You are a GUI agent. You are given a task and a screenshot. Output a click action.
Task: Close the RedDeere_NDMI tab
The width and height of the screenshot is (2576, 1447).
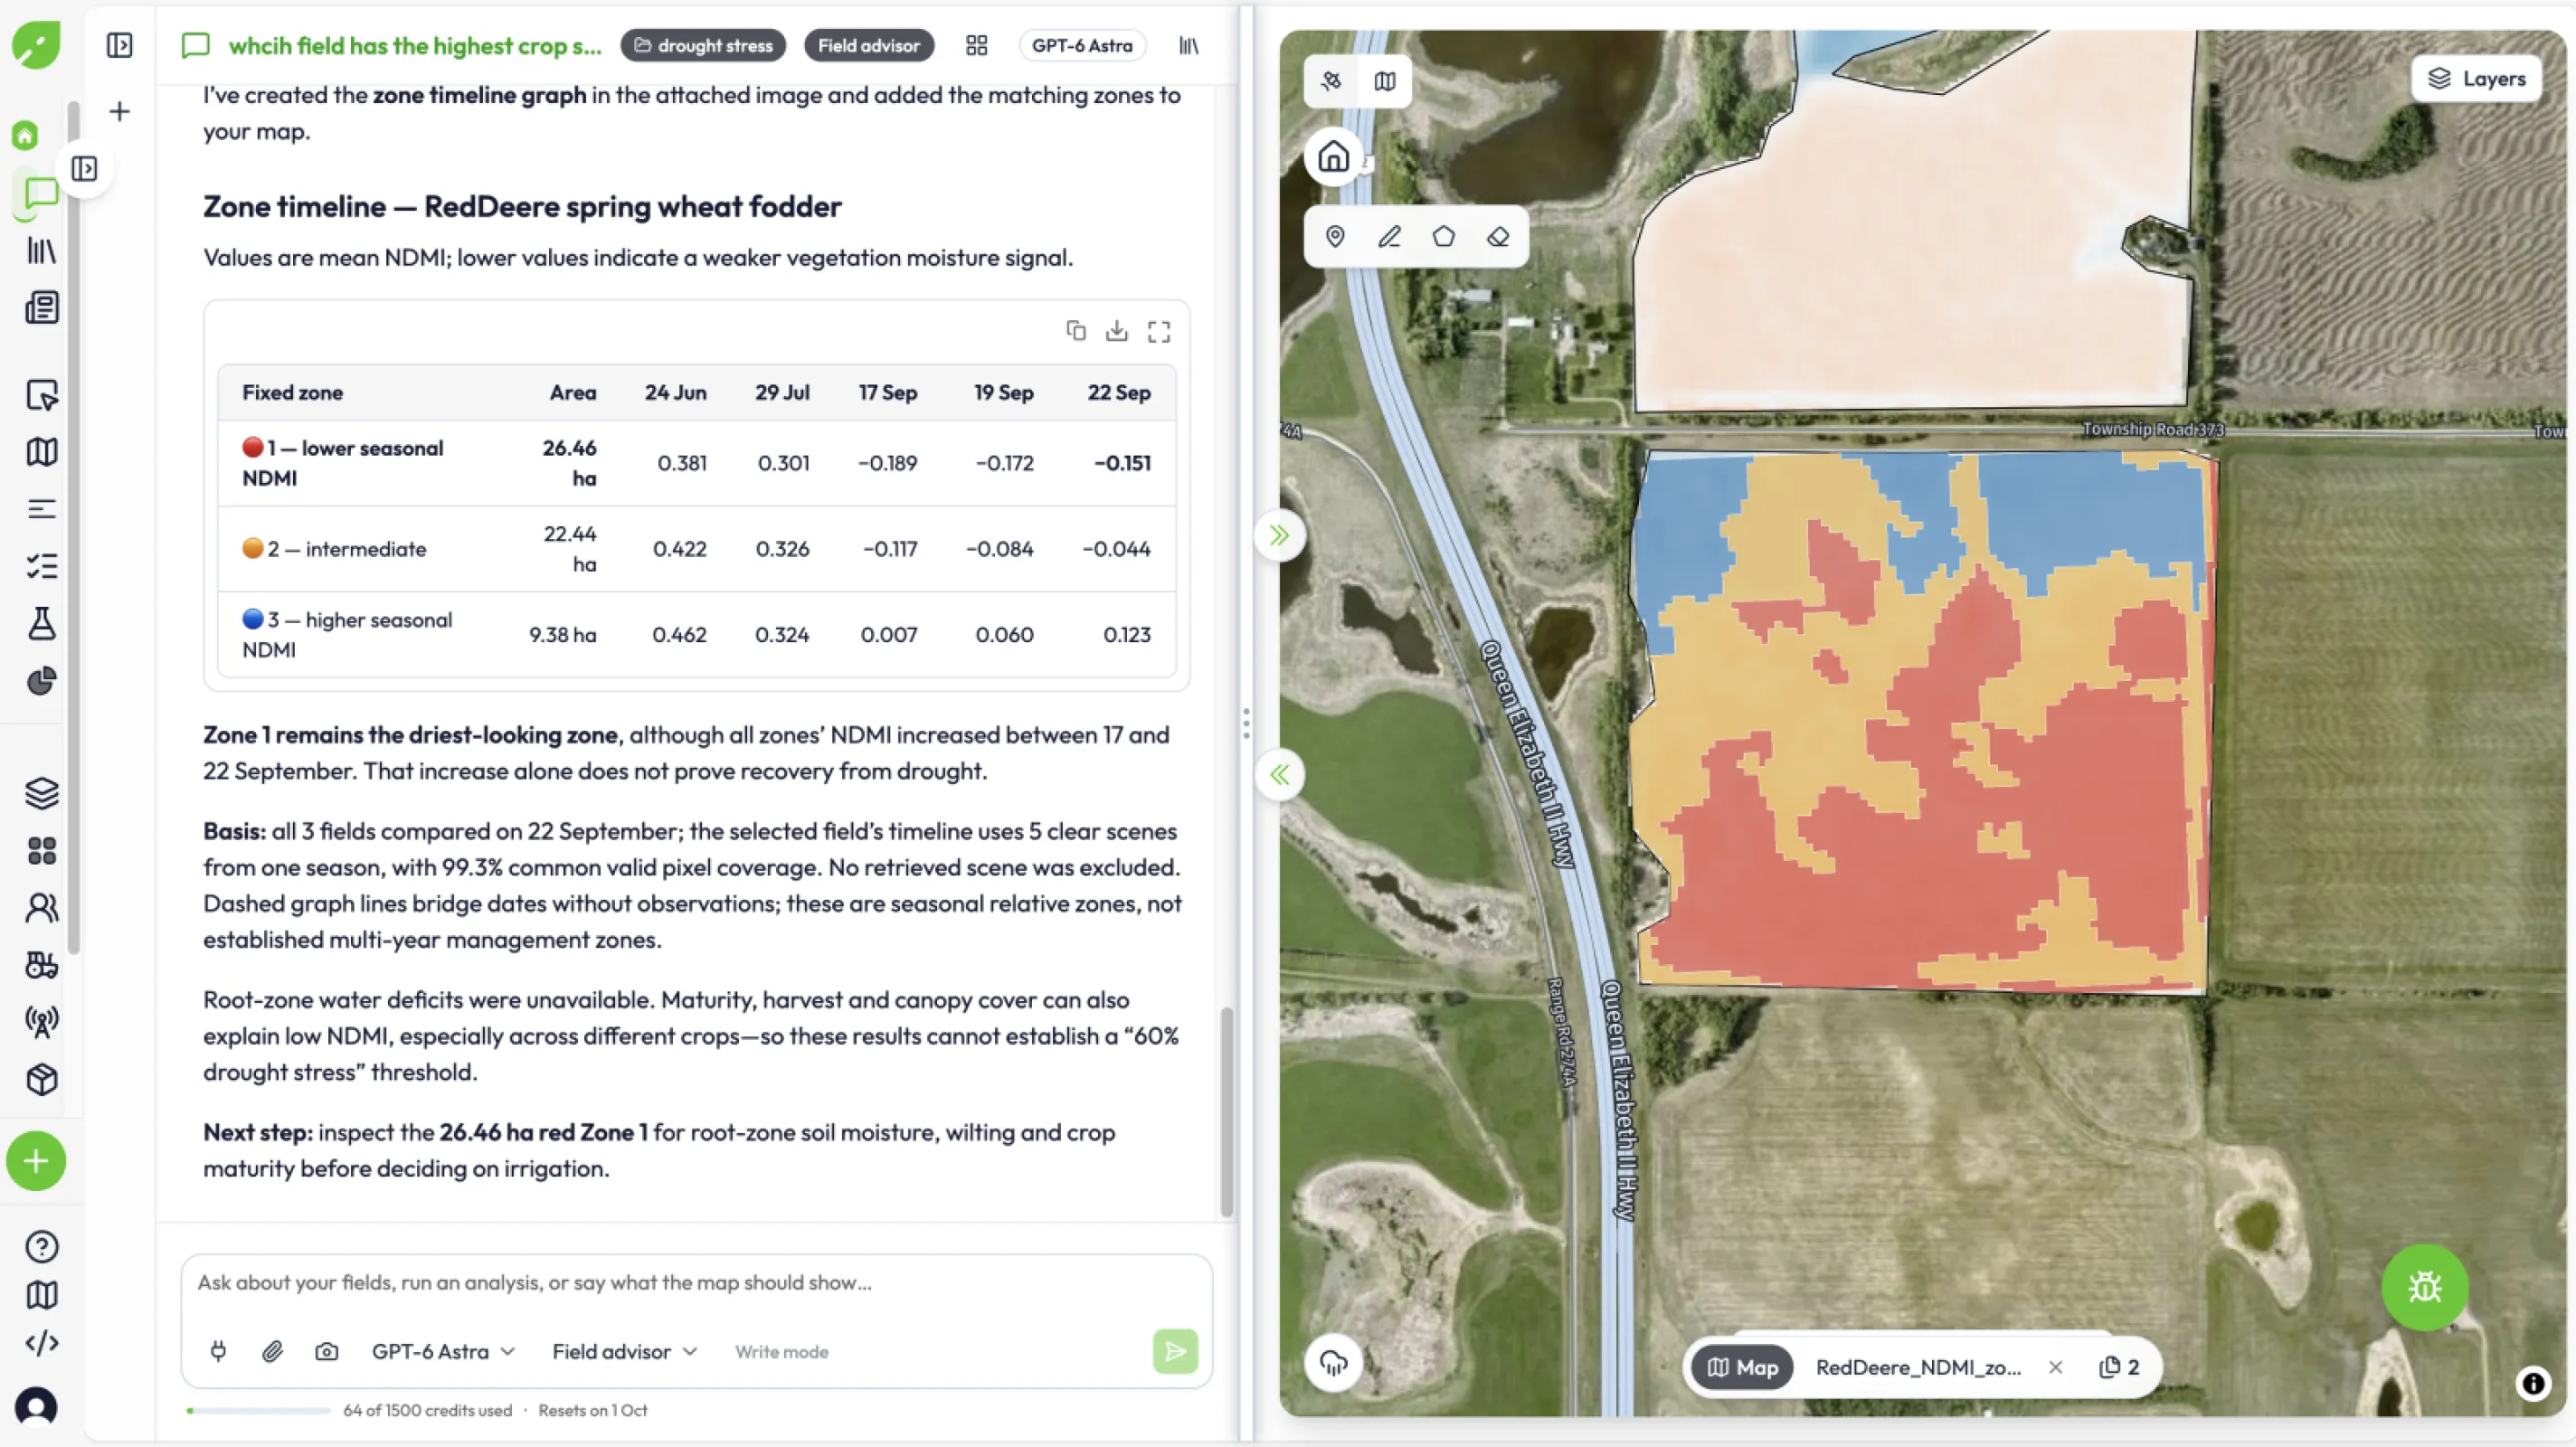(2055, 1367)
